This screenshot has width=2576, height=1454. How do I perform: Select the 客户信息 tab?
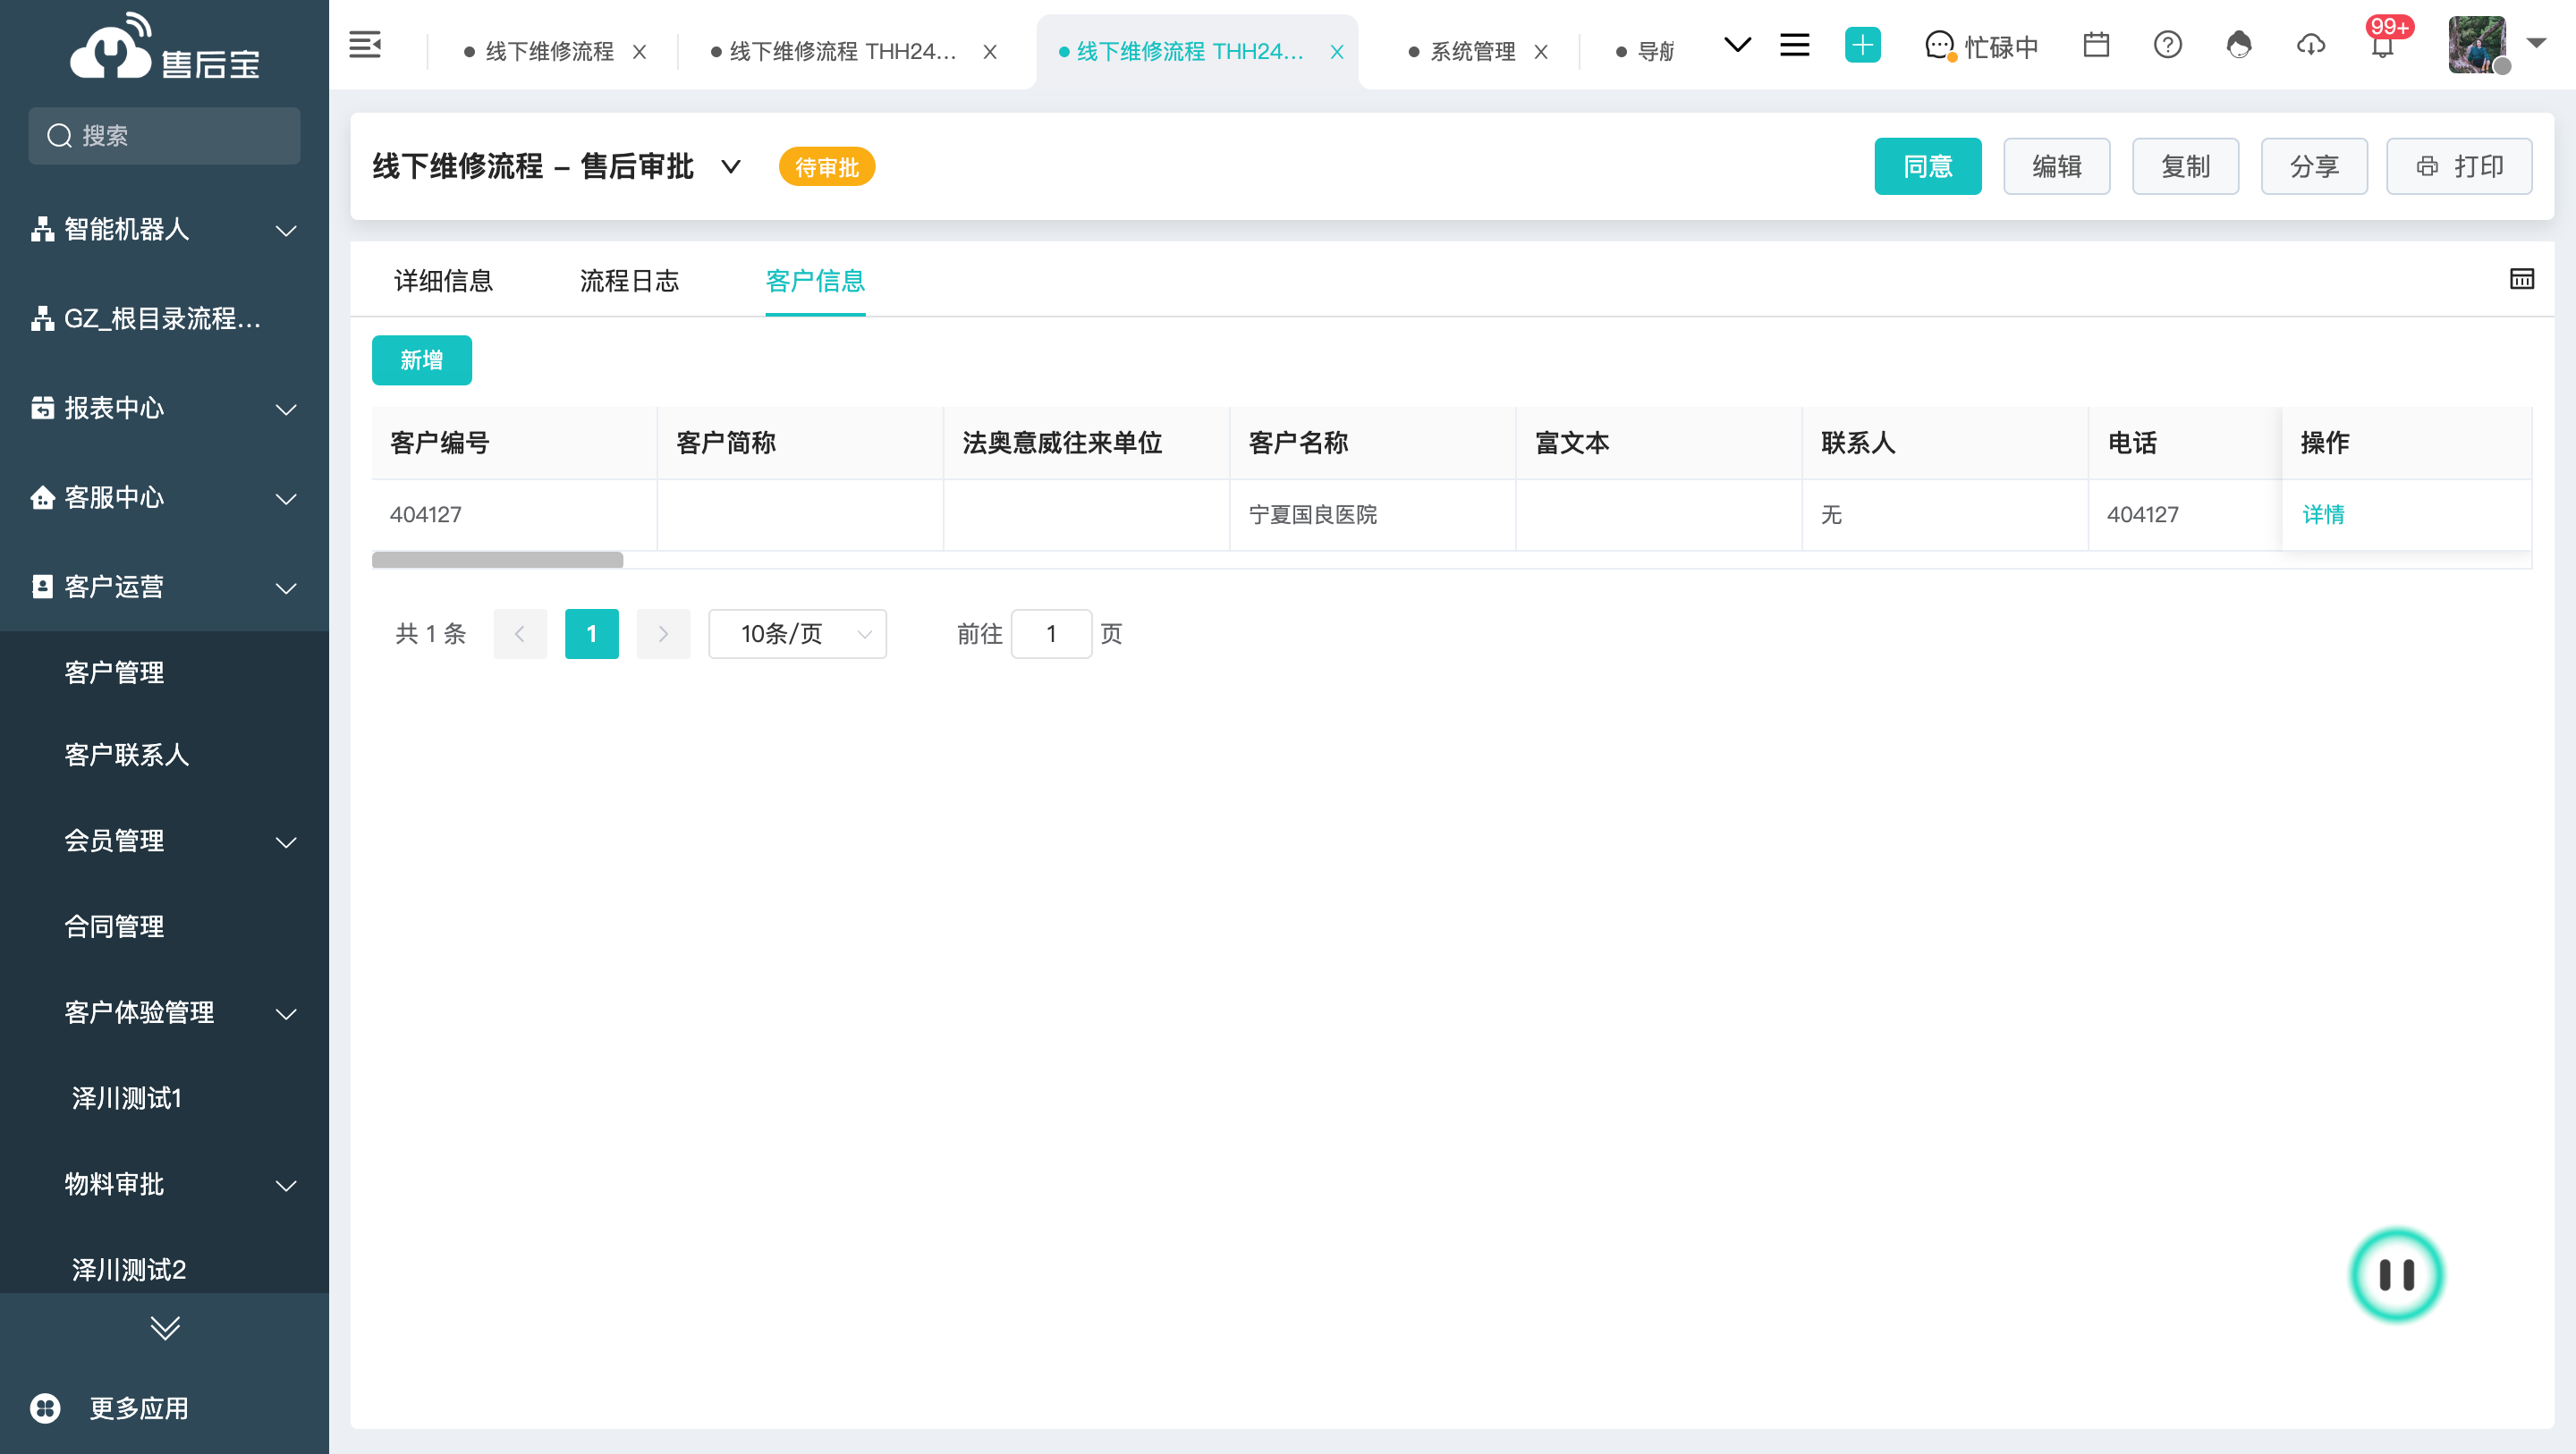[x=815, y=281]
